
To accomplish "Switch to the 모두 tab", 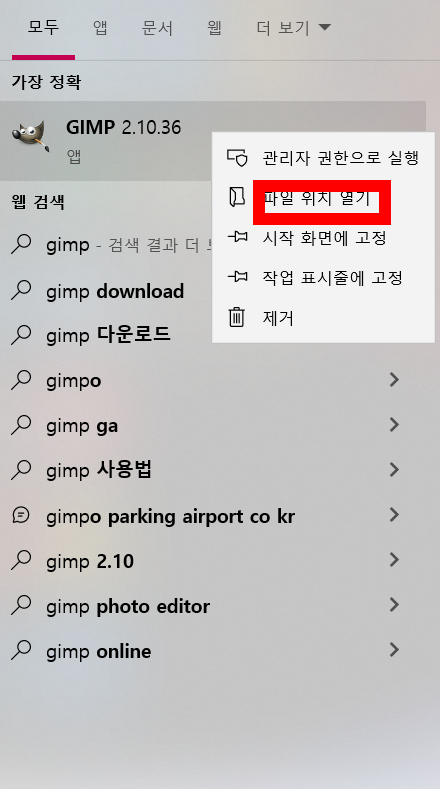I will (43, 27).
